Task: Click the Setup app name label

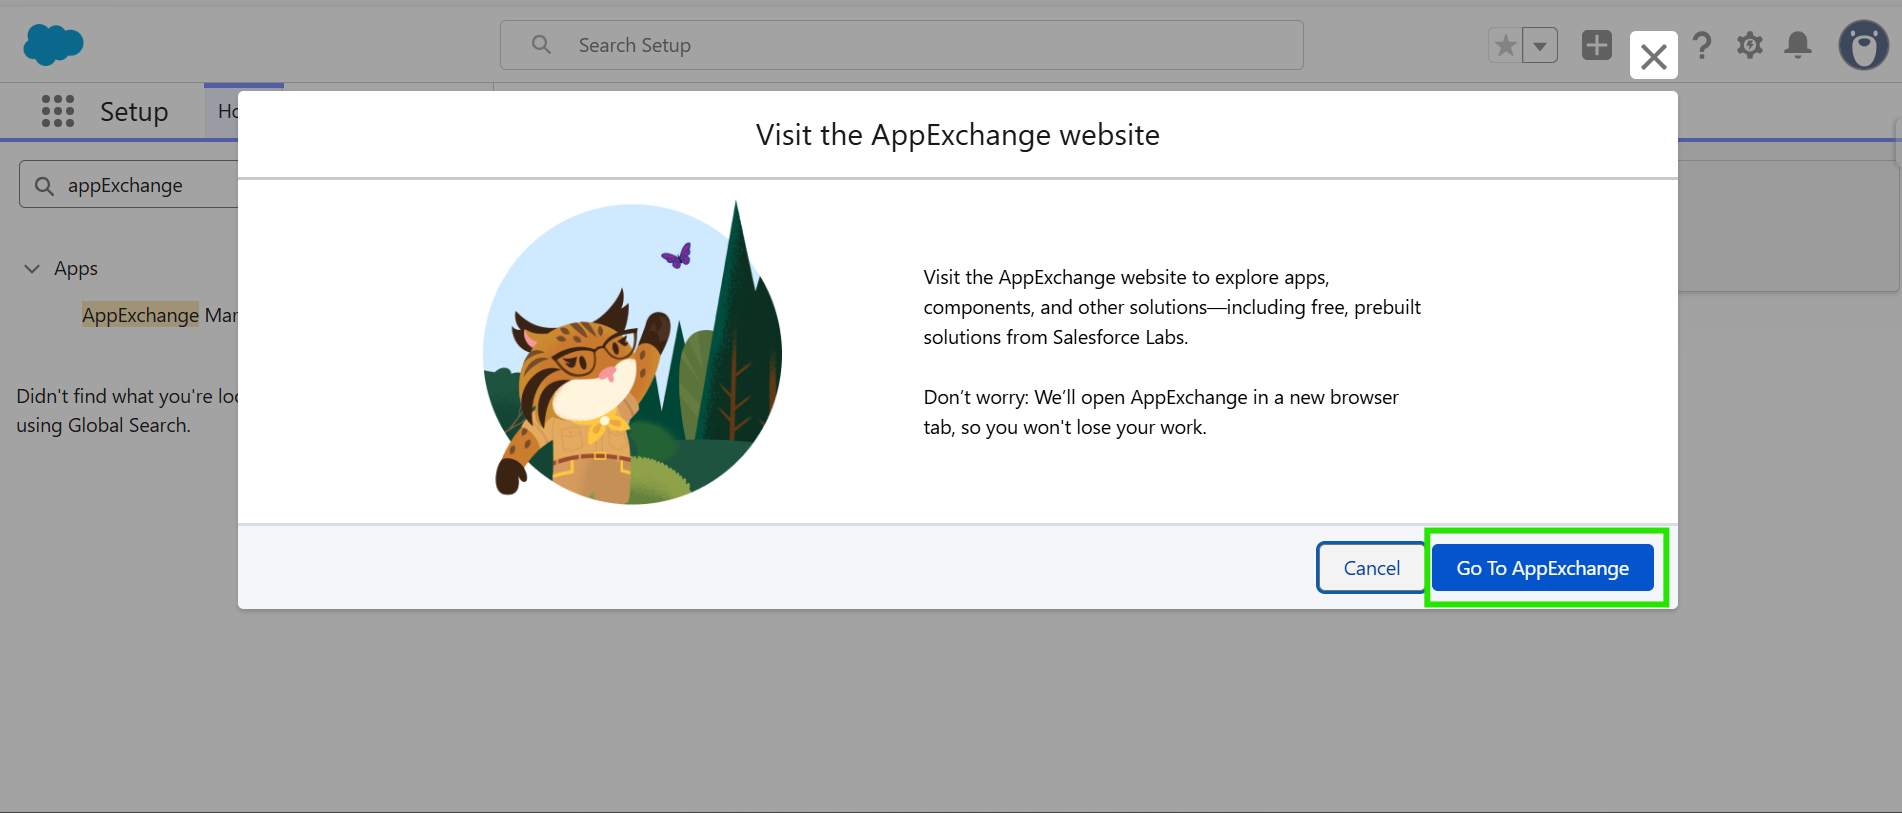Action: click(134, 111)
